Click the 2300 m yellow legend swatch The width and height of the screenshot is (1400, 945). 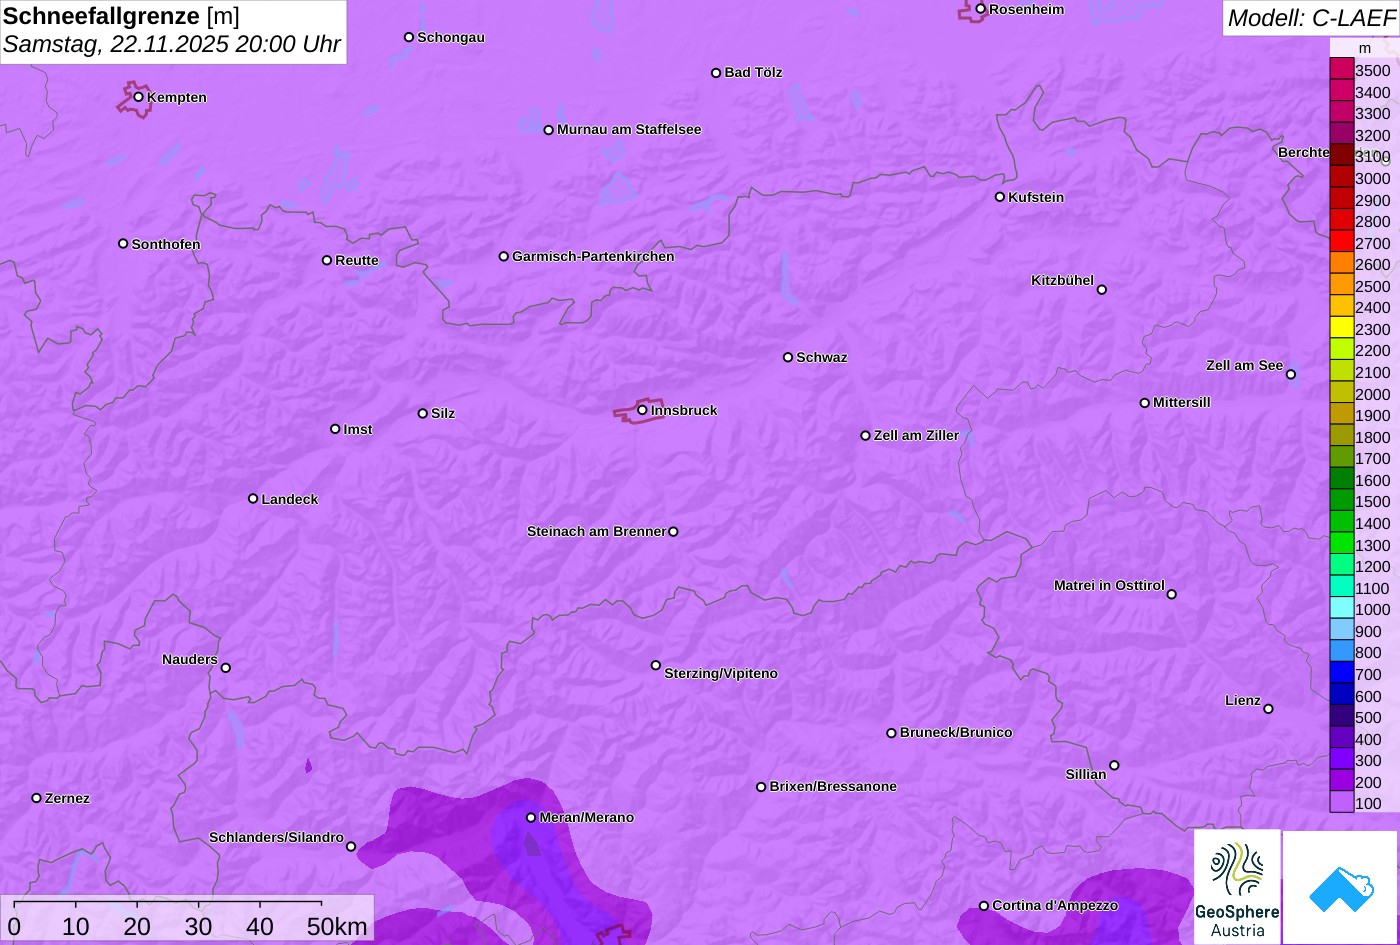coord(1341,328)
